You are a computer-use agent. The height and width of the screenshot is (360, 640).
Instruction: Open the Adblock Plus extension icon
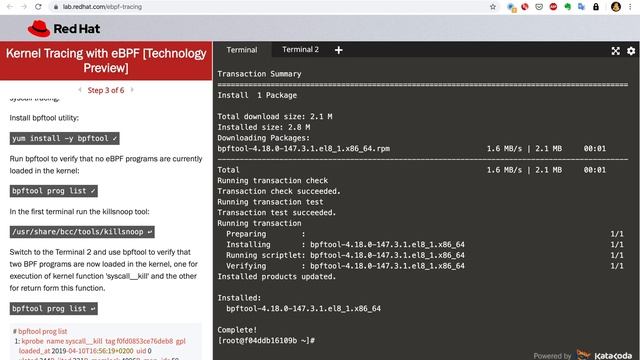[553, 7]
